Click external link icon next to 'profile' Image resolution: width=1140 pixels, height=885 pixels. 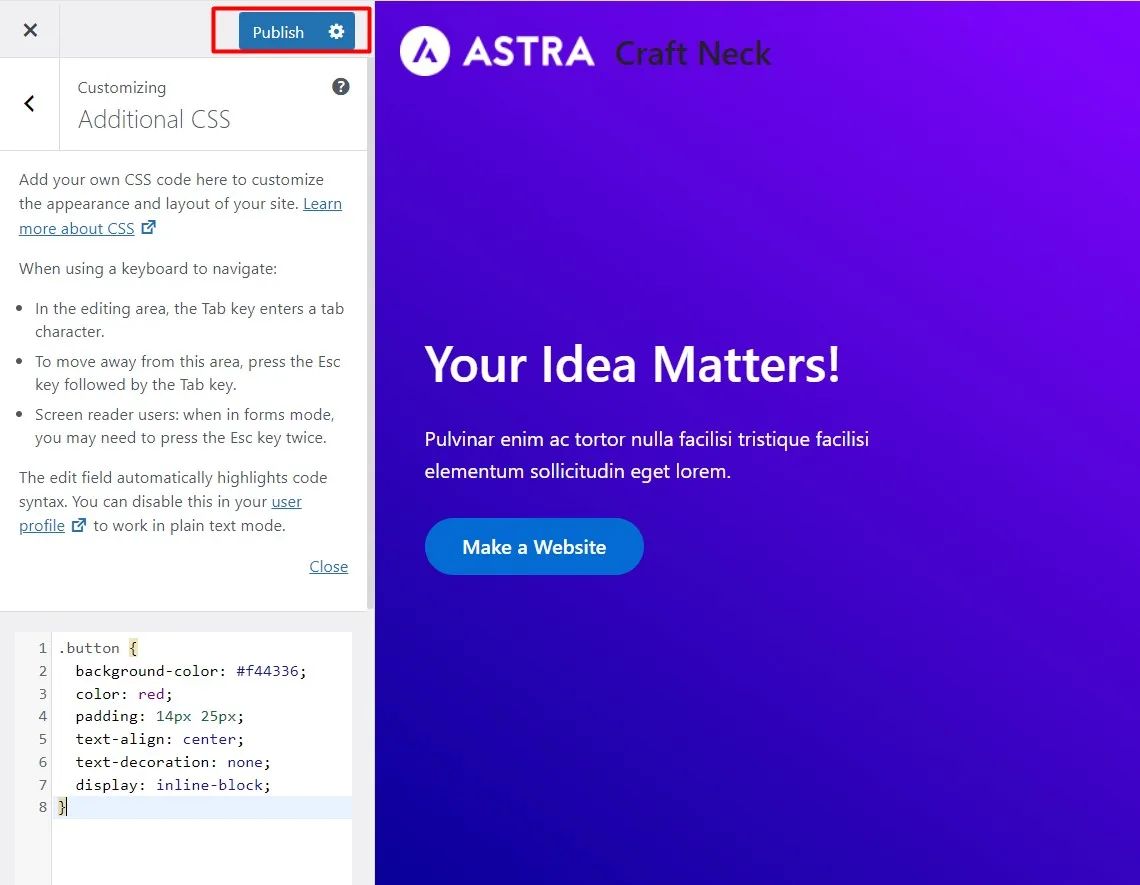[x=79, y=525]
